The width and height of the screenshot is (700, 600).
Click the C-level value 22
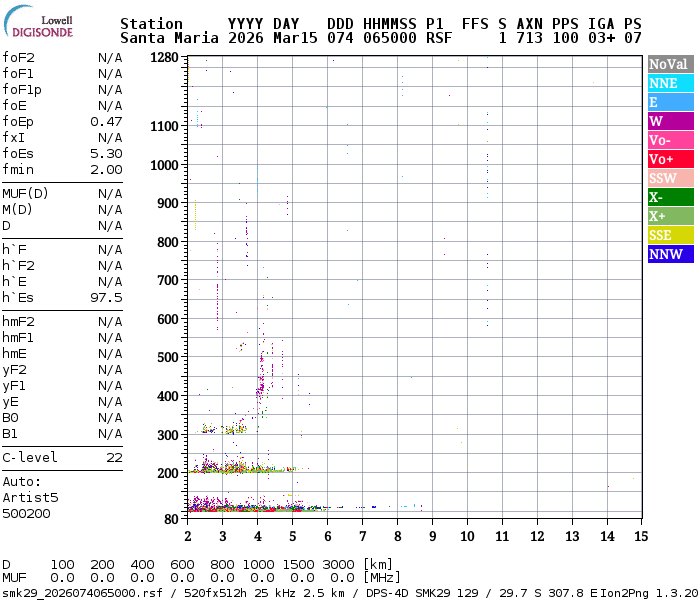[114, 458]
